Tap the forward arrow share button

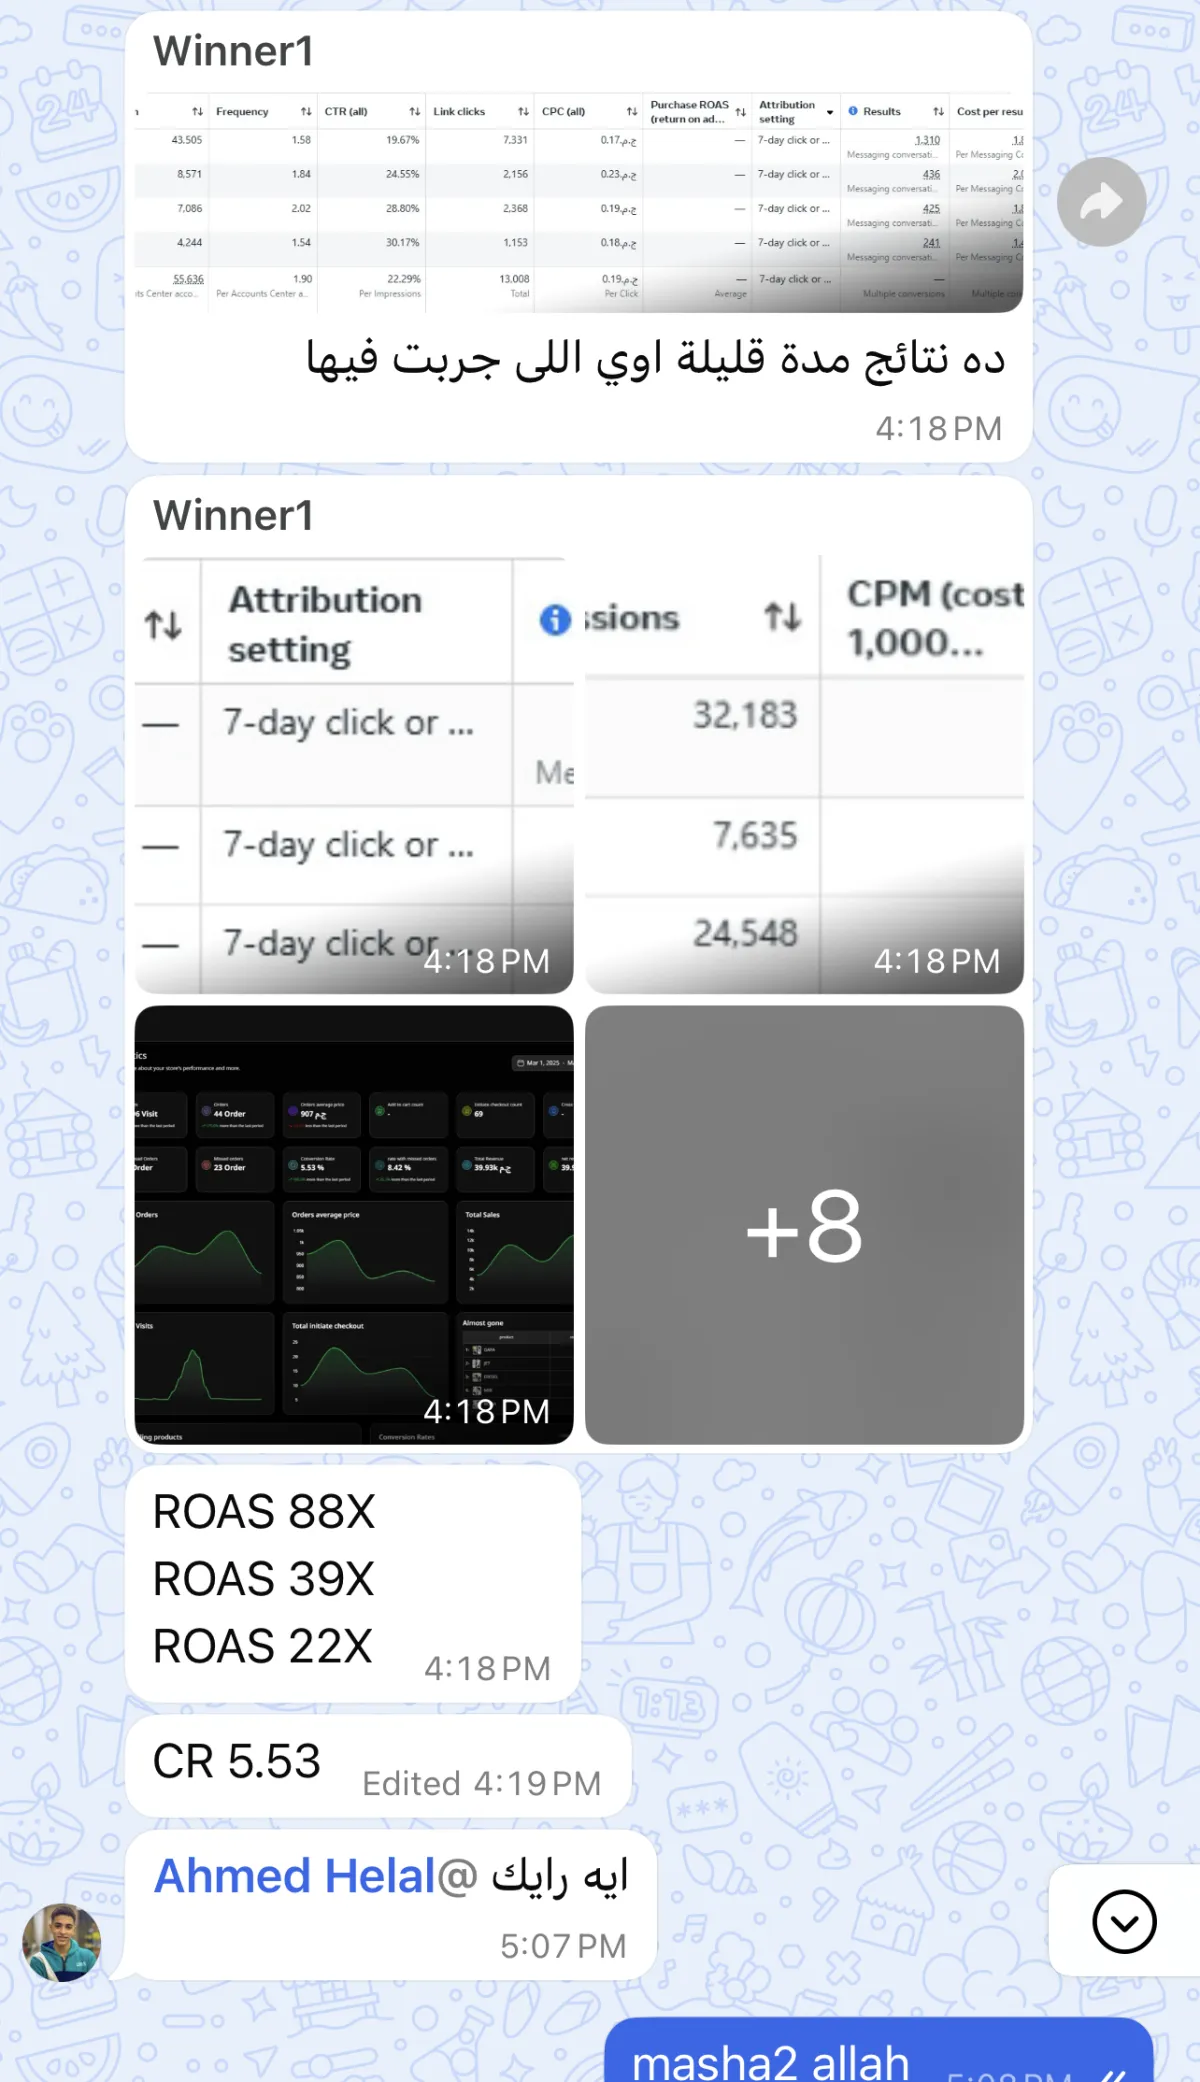pyautogui.click(x=1101, y=202)
